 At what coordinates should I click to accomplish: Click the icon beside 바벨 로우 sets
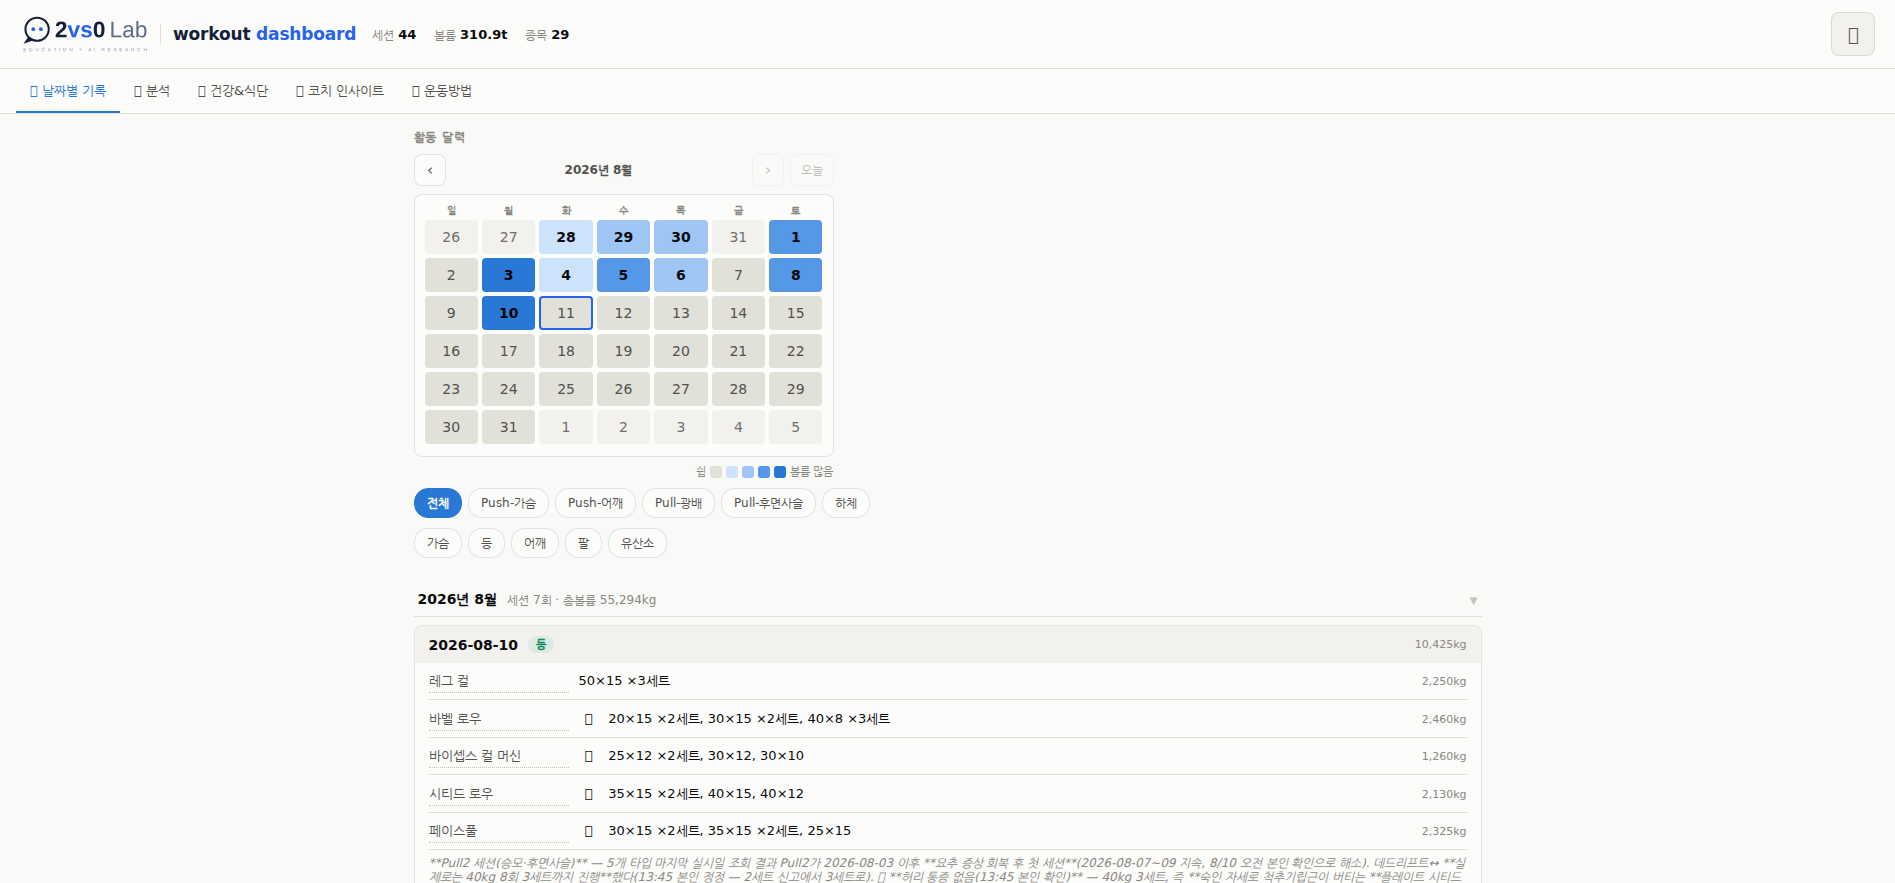pos(588,719)
